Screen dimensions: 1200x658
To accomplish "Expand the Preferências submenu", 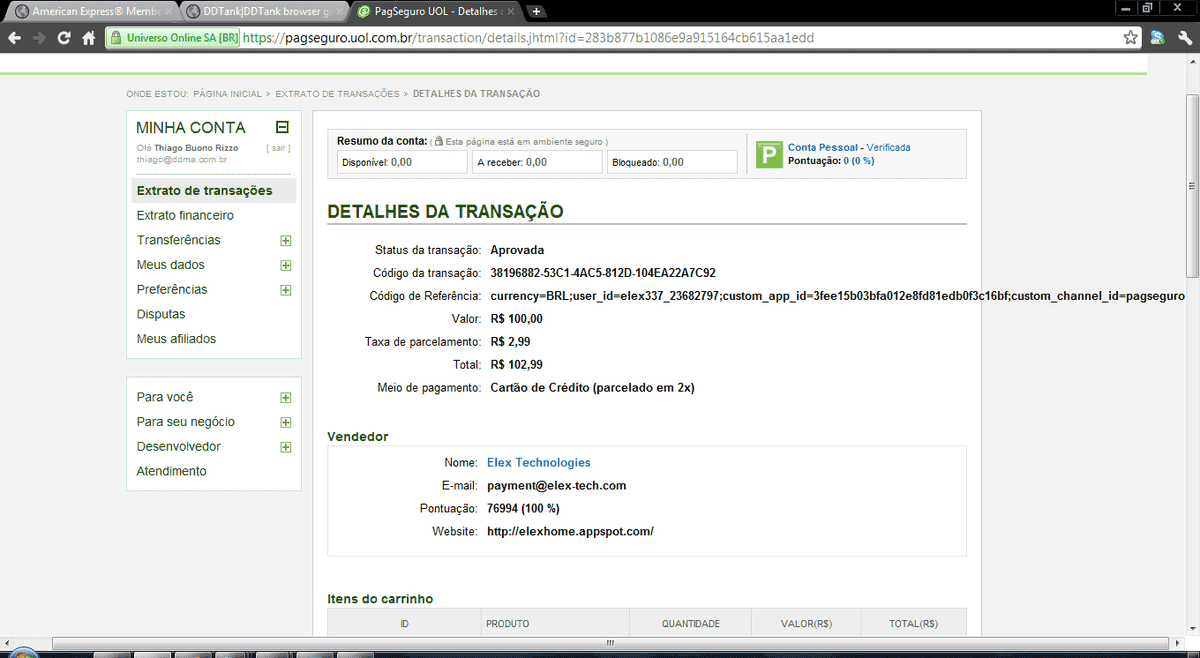I will pyautogui.click(x=285, y=290).
